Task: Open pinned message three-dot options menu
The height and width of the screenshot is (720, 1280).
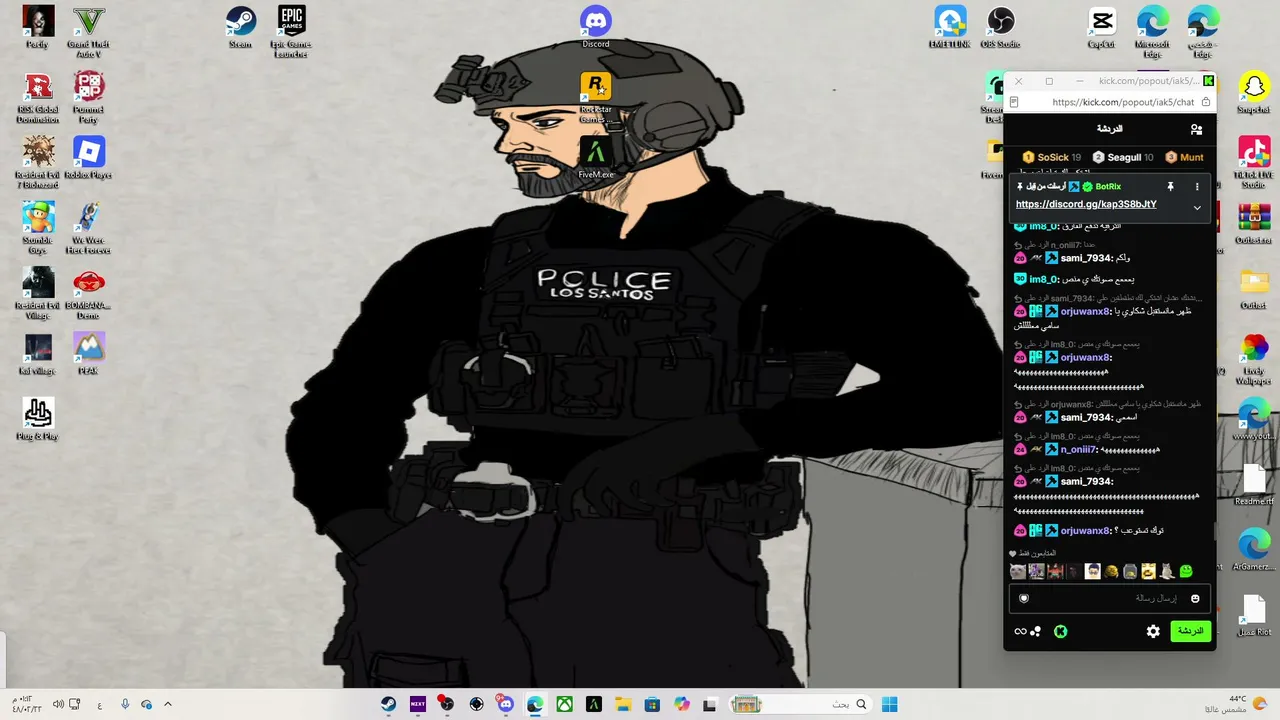Action: (1197, 186)
